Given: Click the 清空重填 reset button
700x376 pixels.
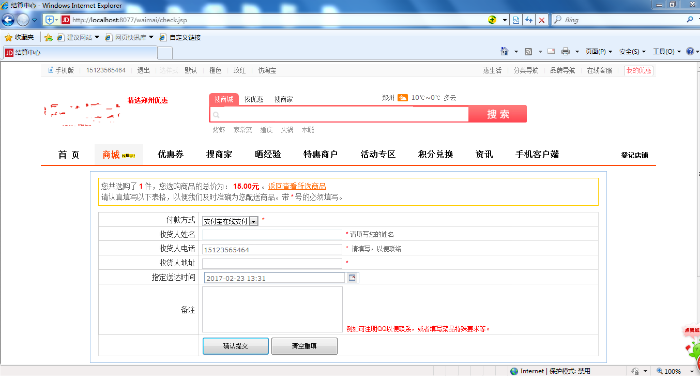Looking at the screenshot, I should coord(304,346).
